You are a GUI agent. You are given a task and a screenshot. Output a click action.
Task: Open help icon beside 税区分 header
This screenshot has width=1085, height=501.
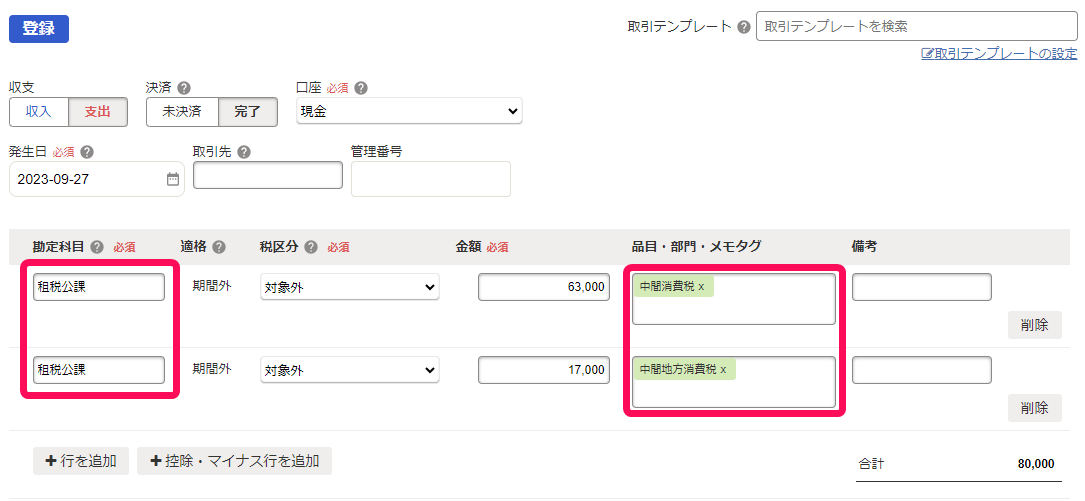pos(311,247)
